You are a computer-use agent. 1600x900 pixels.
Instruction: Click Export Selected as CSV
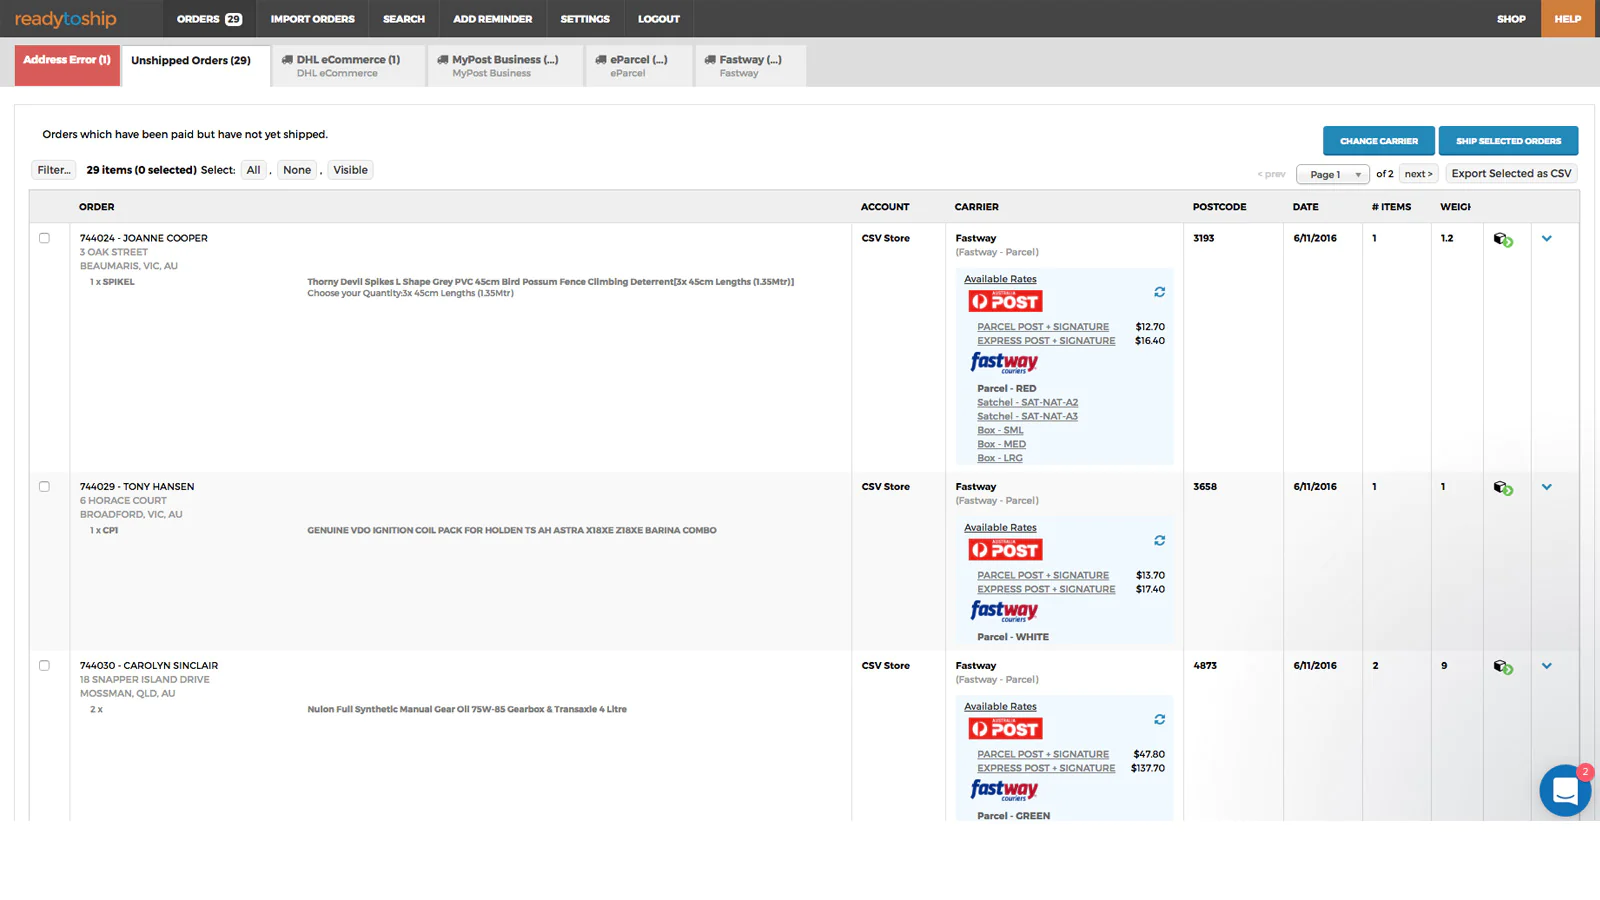pyautogui.click(x=1510, y=174)
